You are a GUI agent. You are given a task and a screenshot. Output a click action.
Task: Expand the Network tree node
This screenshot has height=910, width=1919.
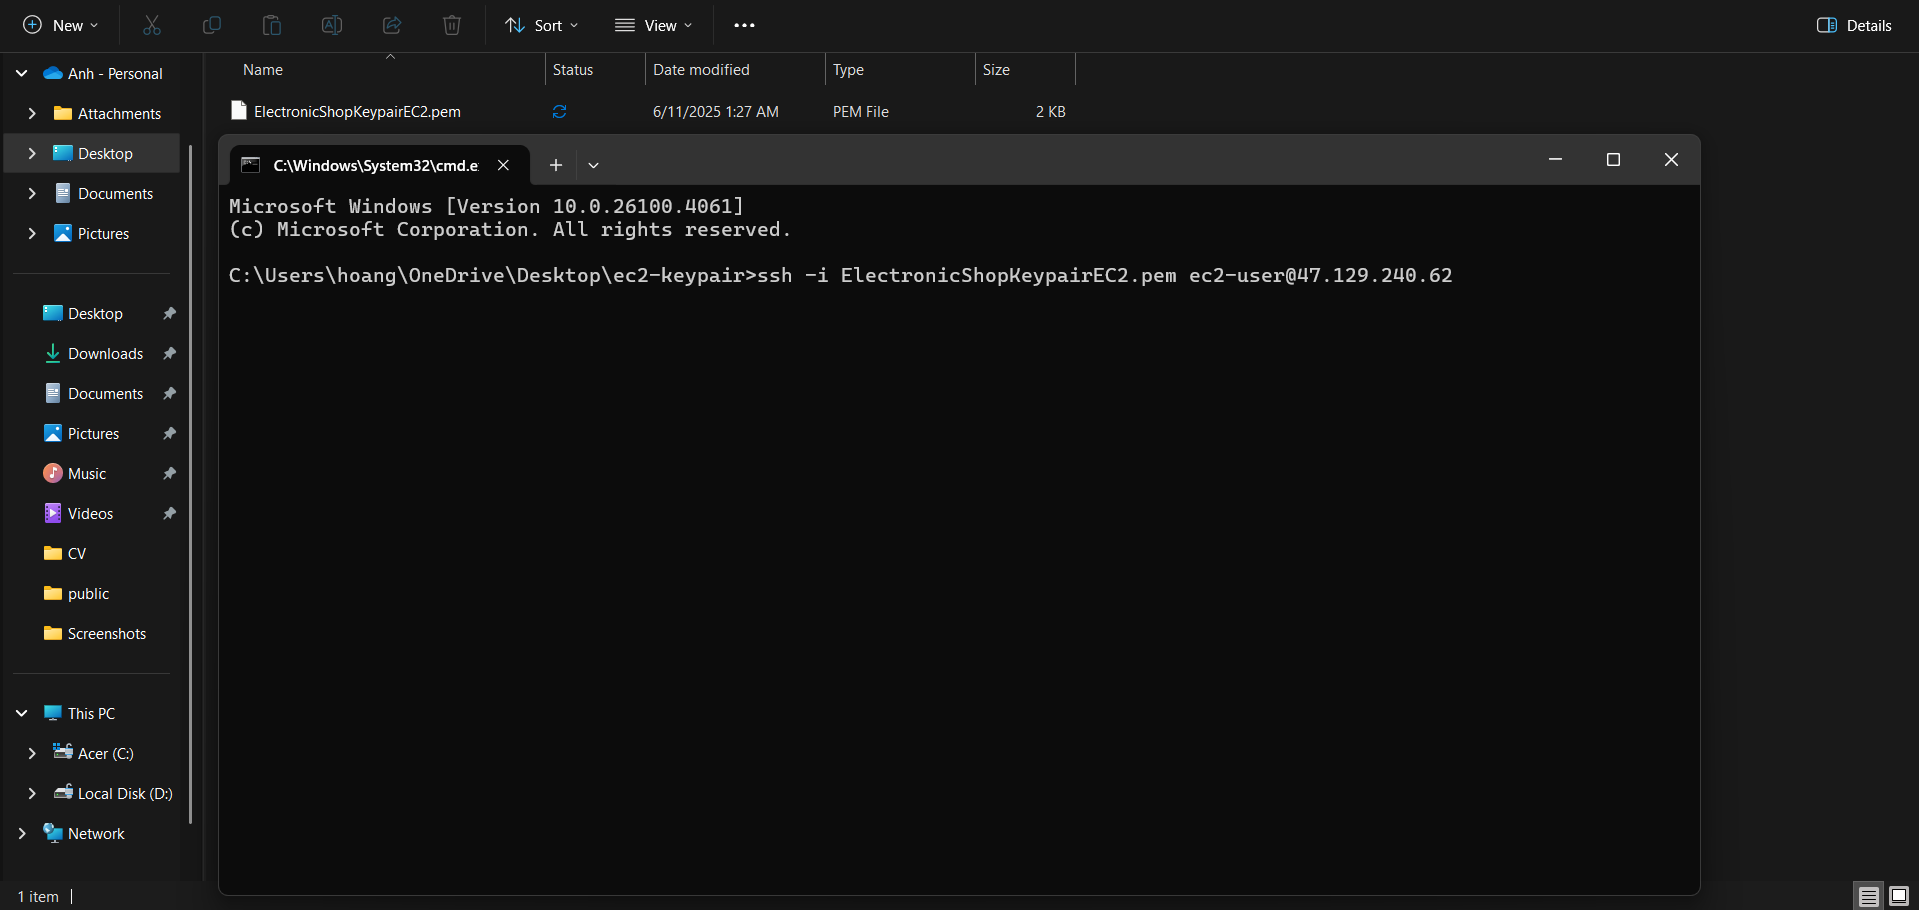pyautogui.click(x=21, y=833)
